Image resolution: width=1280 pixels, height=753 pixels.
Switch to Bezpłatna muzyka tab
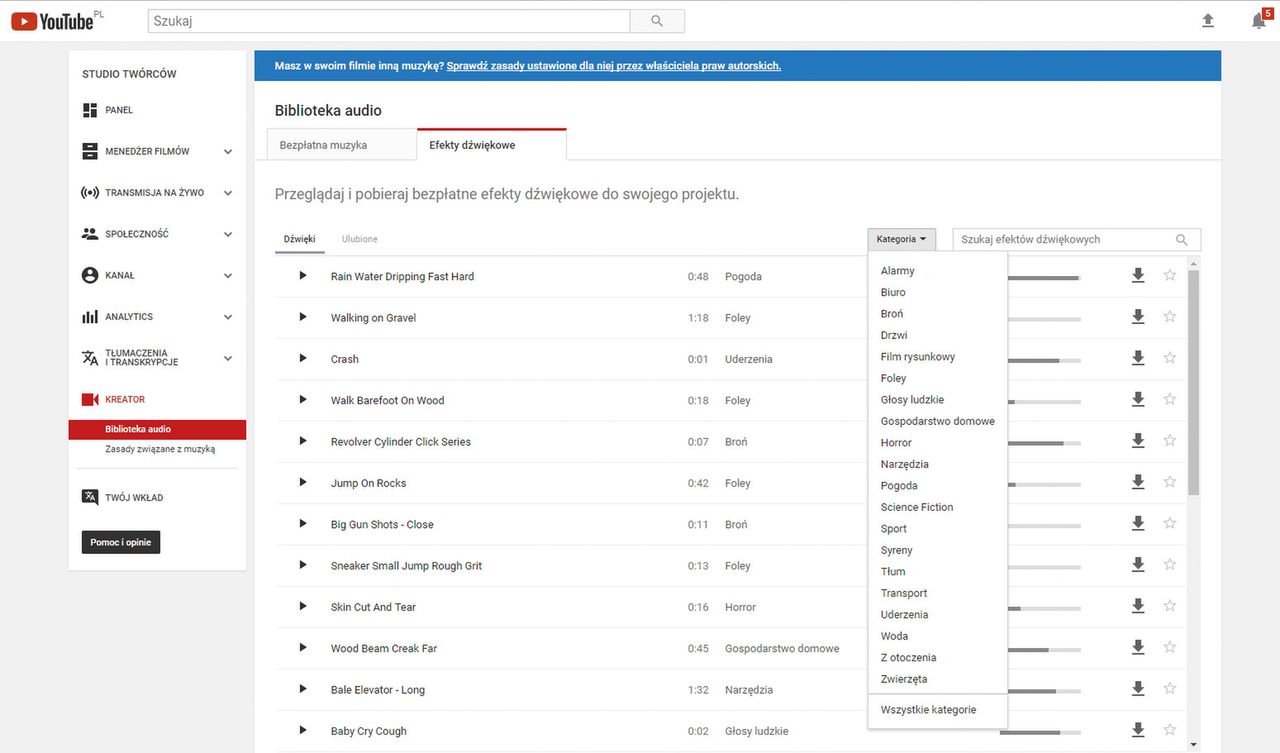[x=342, y=145]
